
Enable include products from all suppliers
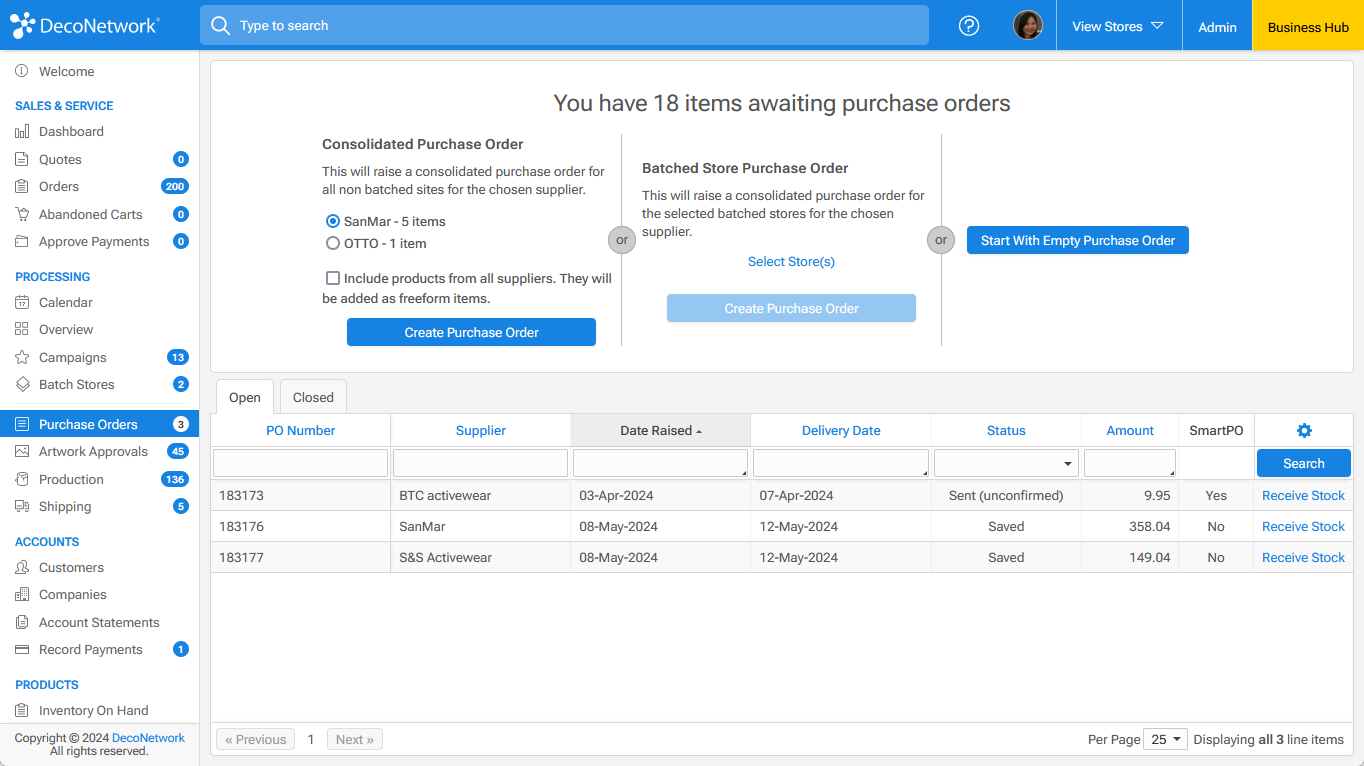(332, 278)
